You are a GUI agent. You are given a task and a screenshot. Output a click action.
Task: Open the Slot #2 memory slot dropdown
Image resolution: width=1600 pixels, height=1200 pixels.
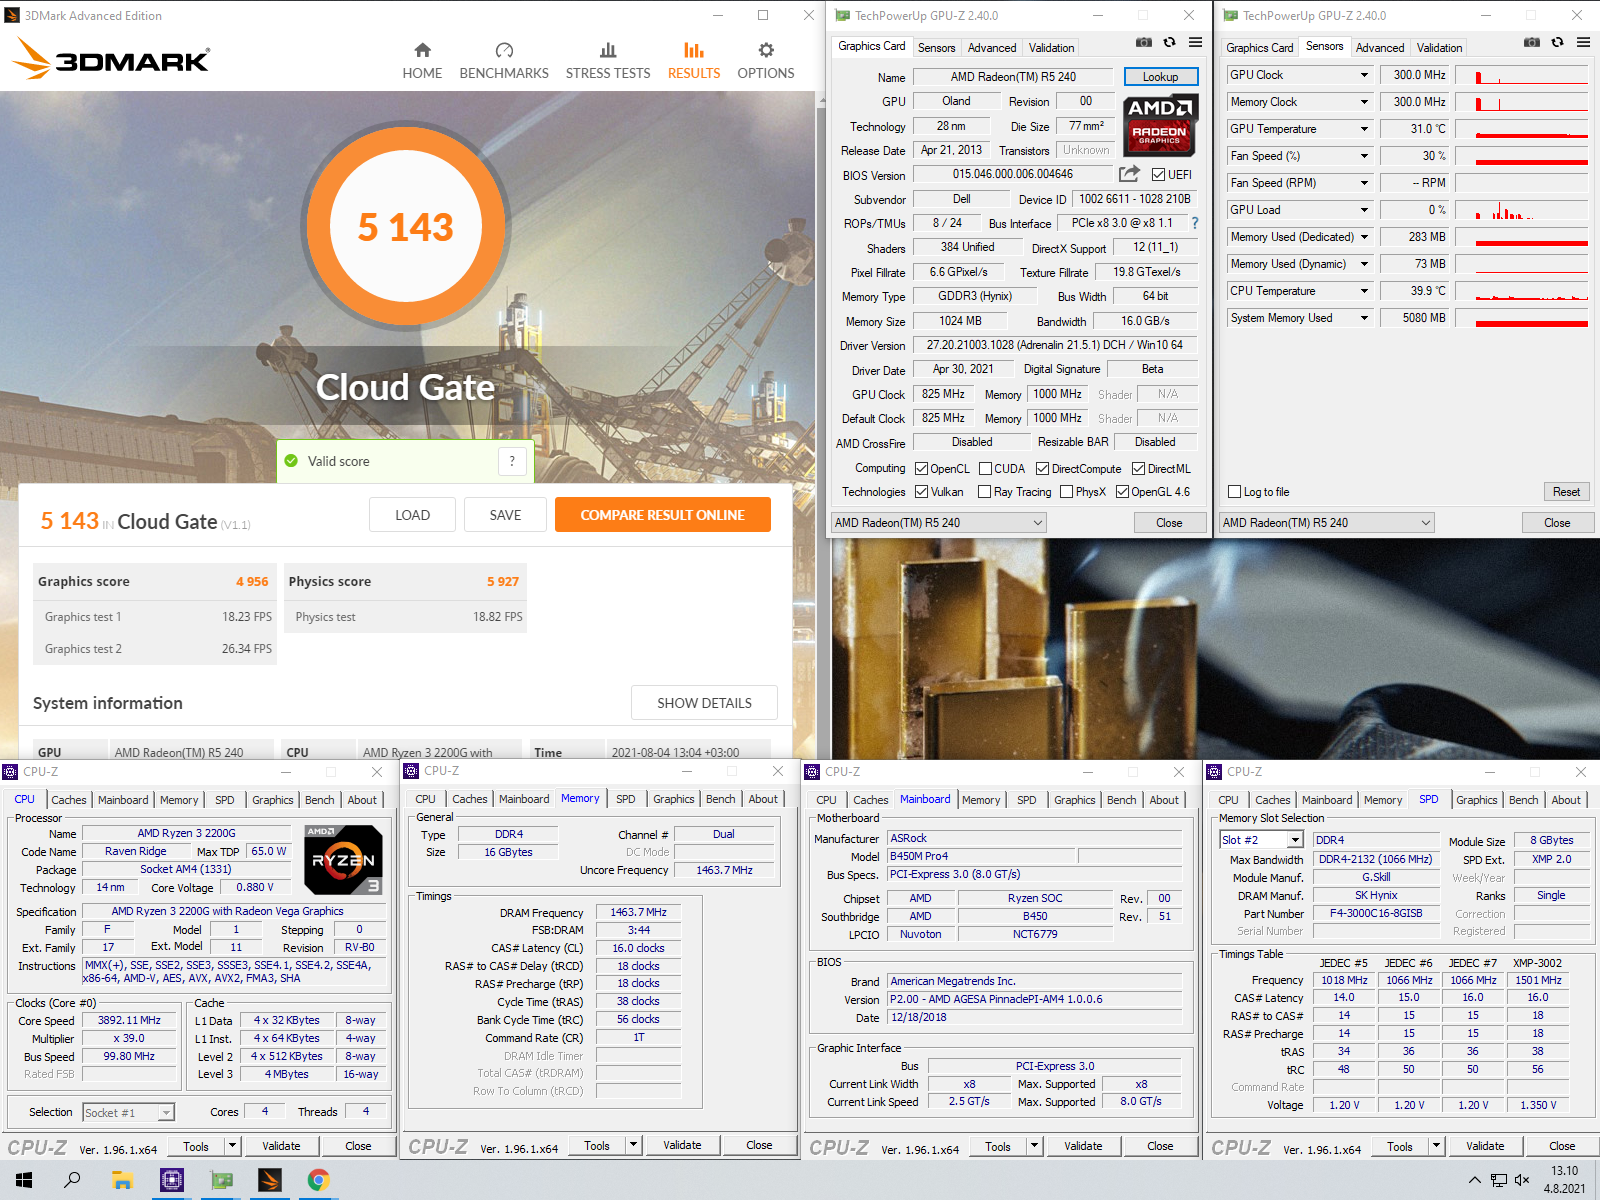pyautogui.click(x=1262, y=840)
